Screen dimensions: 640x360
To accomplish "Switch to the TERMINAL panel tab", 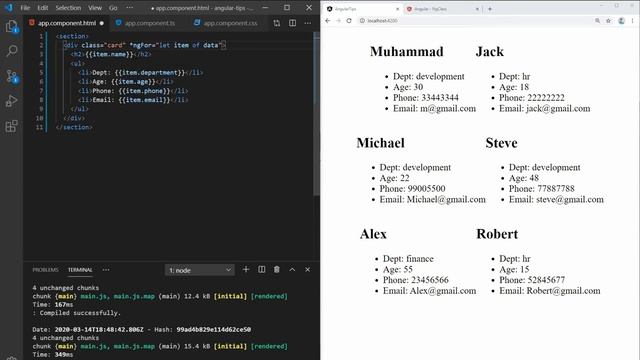I will [80, 270].
